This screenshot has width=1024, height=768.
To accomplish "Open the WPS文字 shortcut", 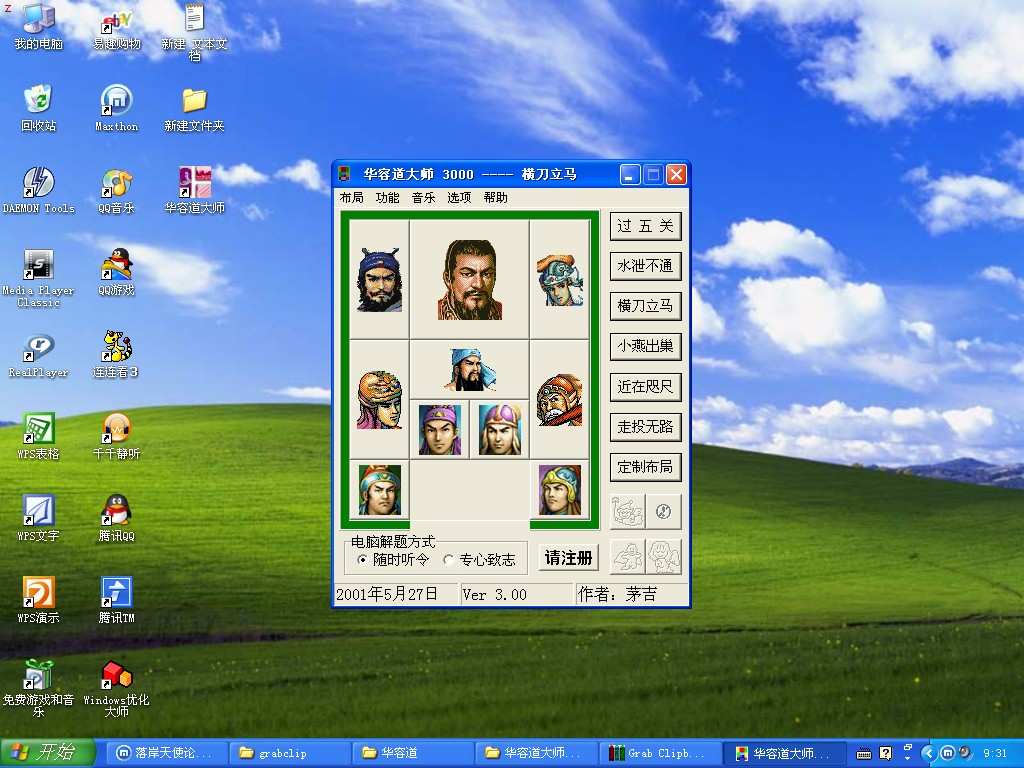I will pos(39,519).
